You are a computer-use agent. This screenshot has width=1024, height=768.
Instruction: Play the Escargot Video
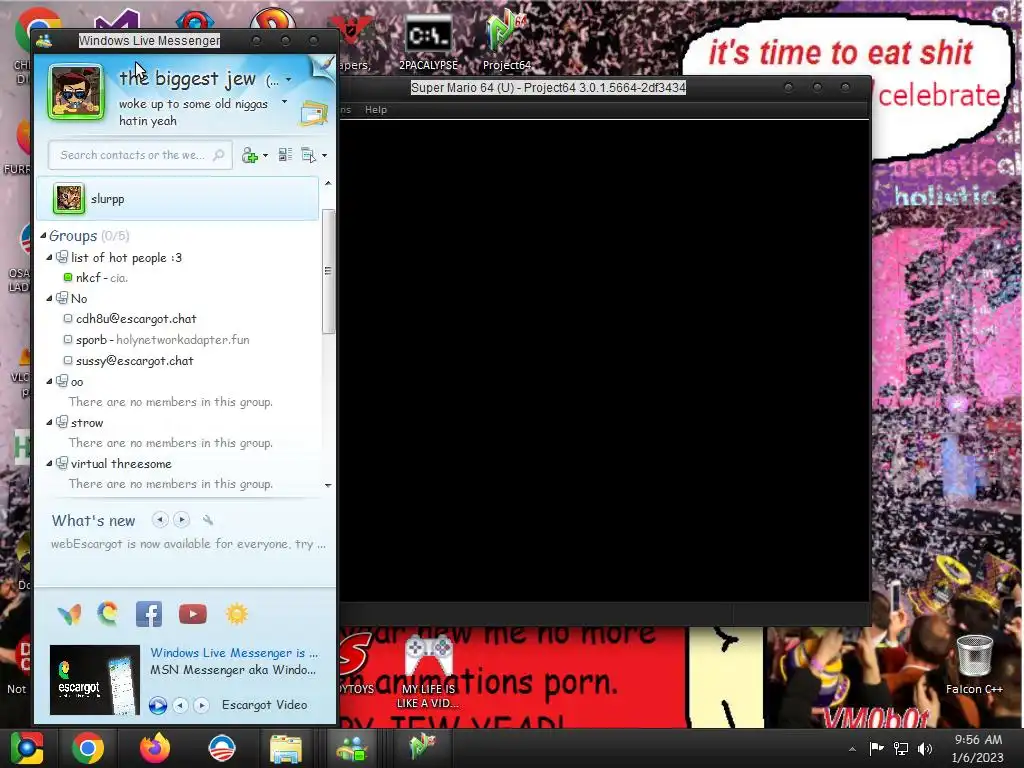click(157, 705)
